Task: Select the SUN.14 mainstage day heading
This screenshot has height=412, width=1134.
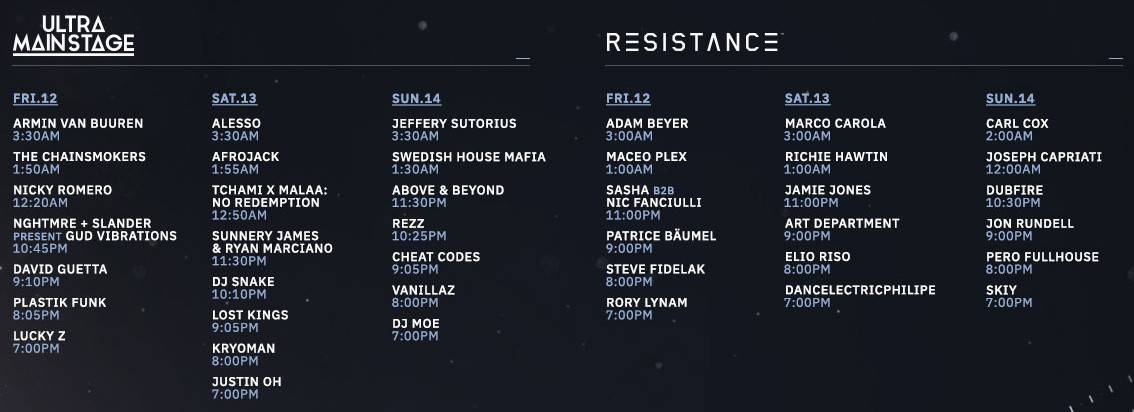Action: [416, 99]
